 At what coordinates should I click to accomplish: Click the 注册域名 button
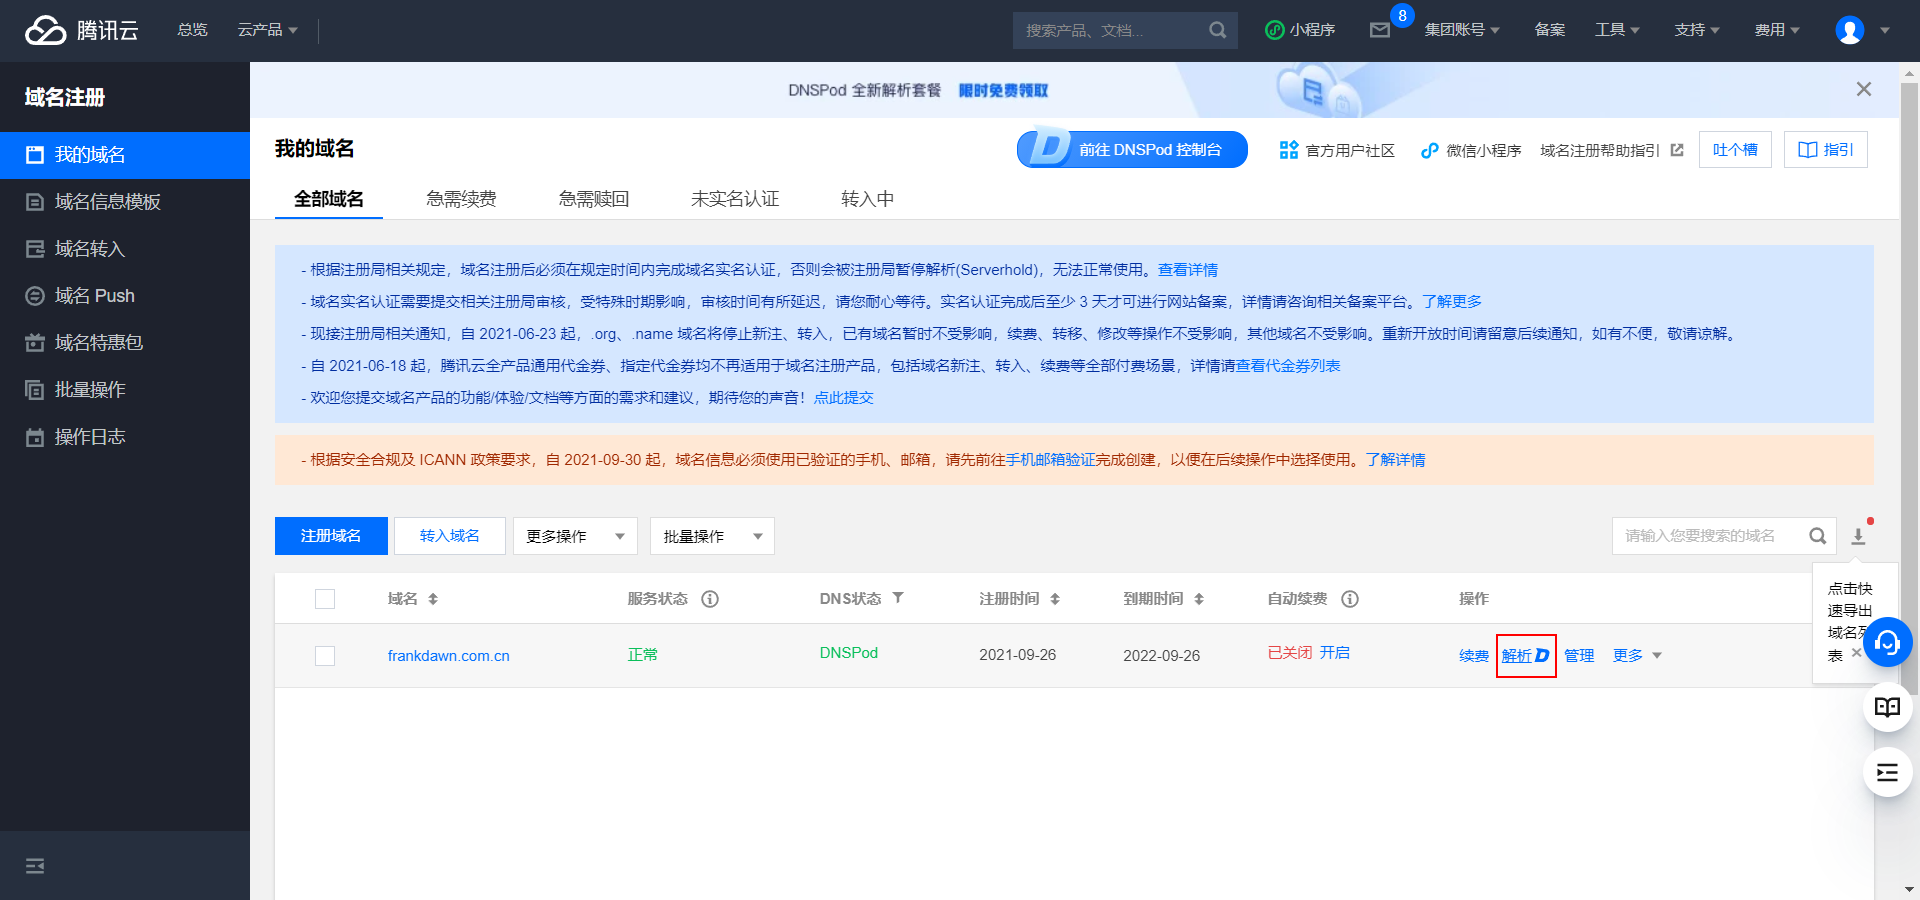coord(331,536)
